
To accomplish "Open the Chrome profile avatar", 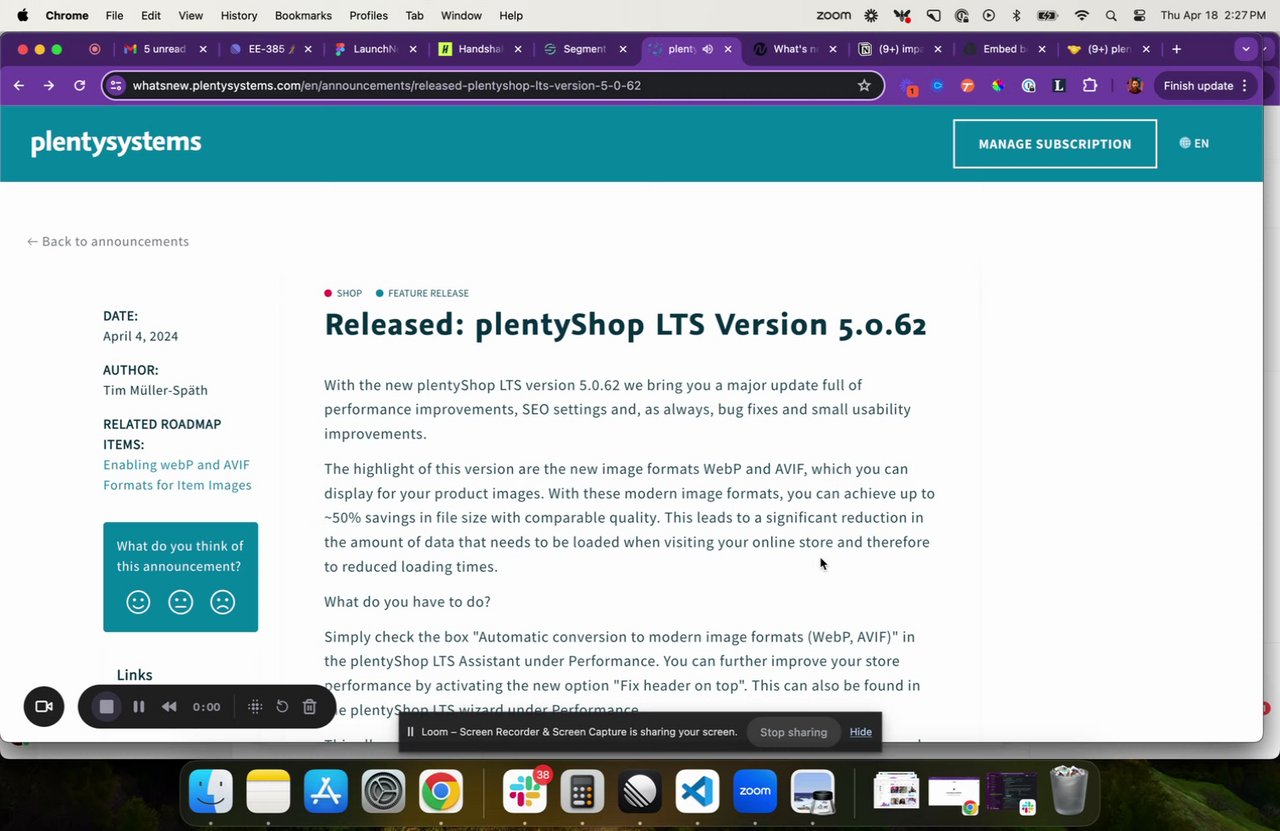I will (1134, 86).
